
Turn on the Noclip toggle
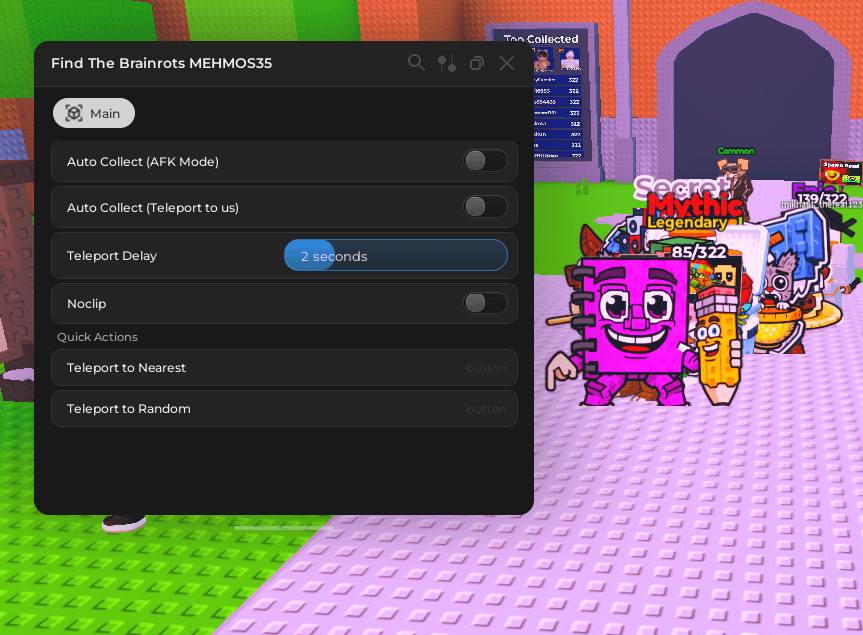tap(485, 303)
